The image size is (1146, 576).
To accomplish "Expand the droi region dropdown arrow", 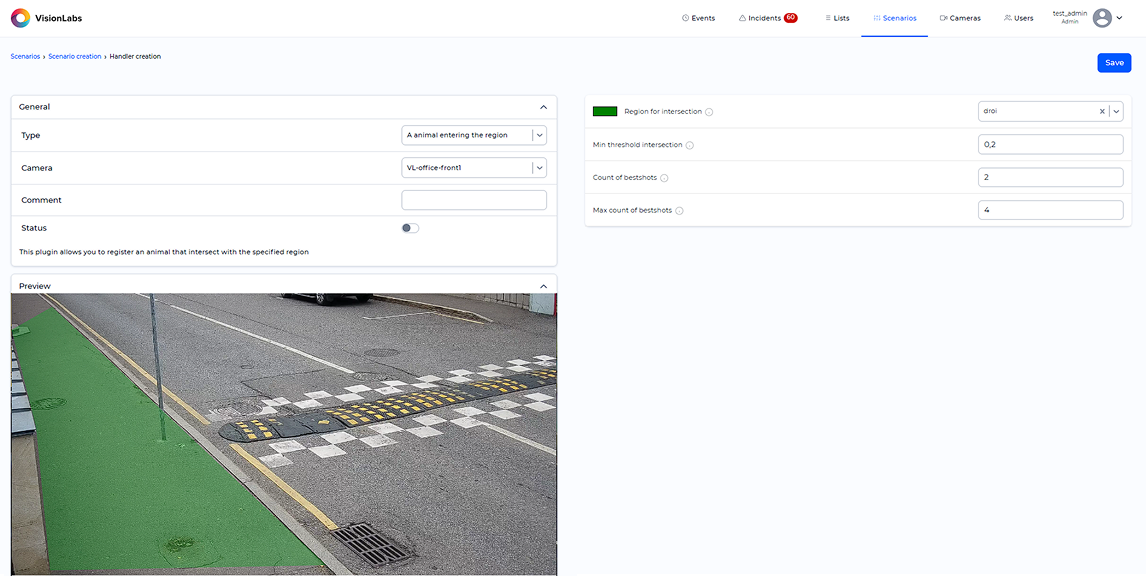I will coord(1116,112).
